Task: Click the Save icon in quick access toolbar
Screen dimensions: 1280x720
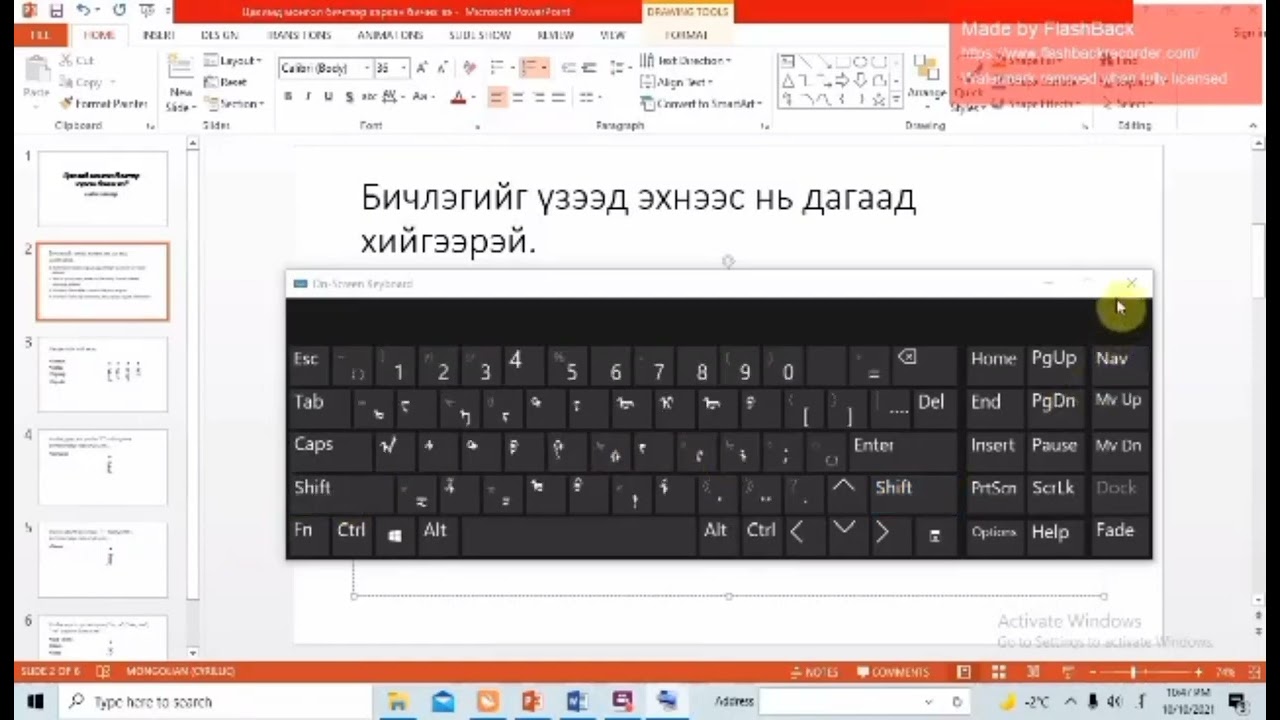Action: coord(55,11)
